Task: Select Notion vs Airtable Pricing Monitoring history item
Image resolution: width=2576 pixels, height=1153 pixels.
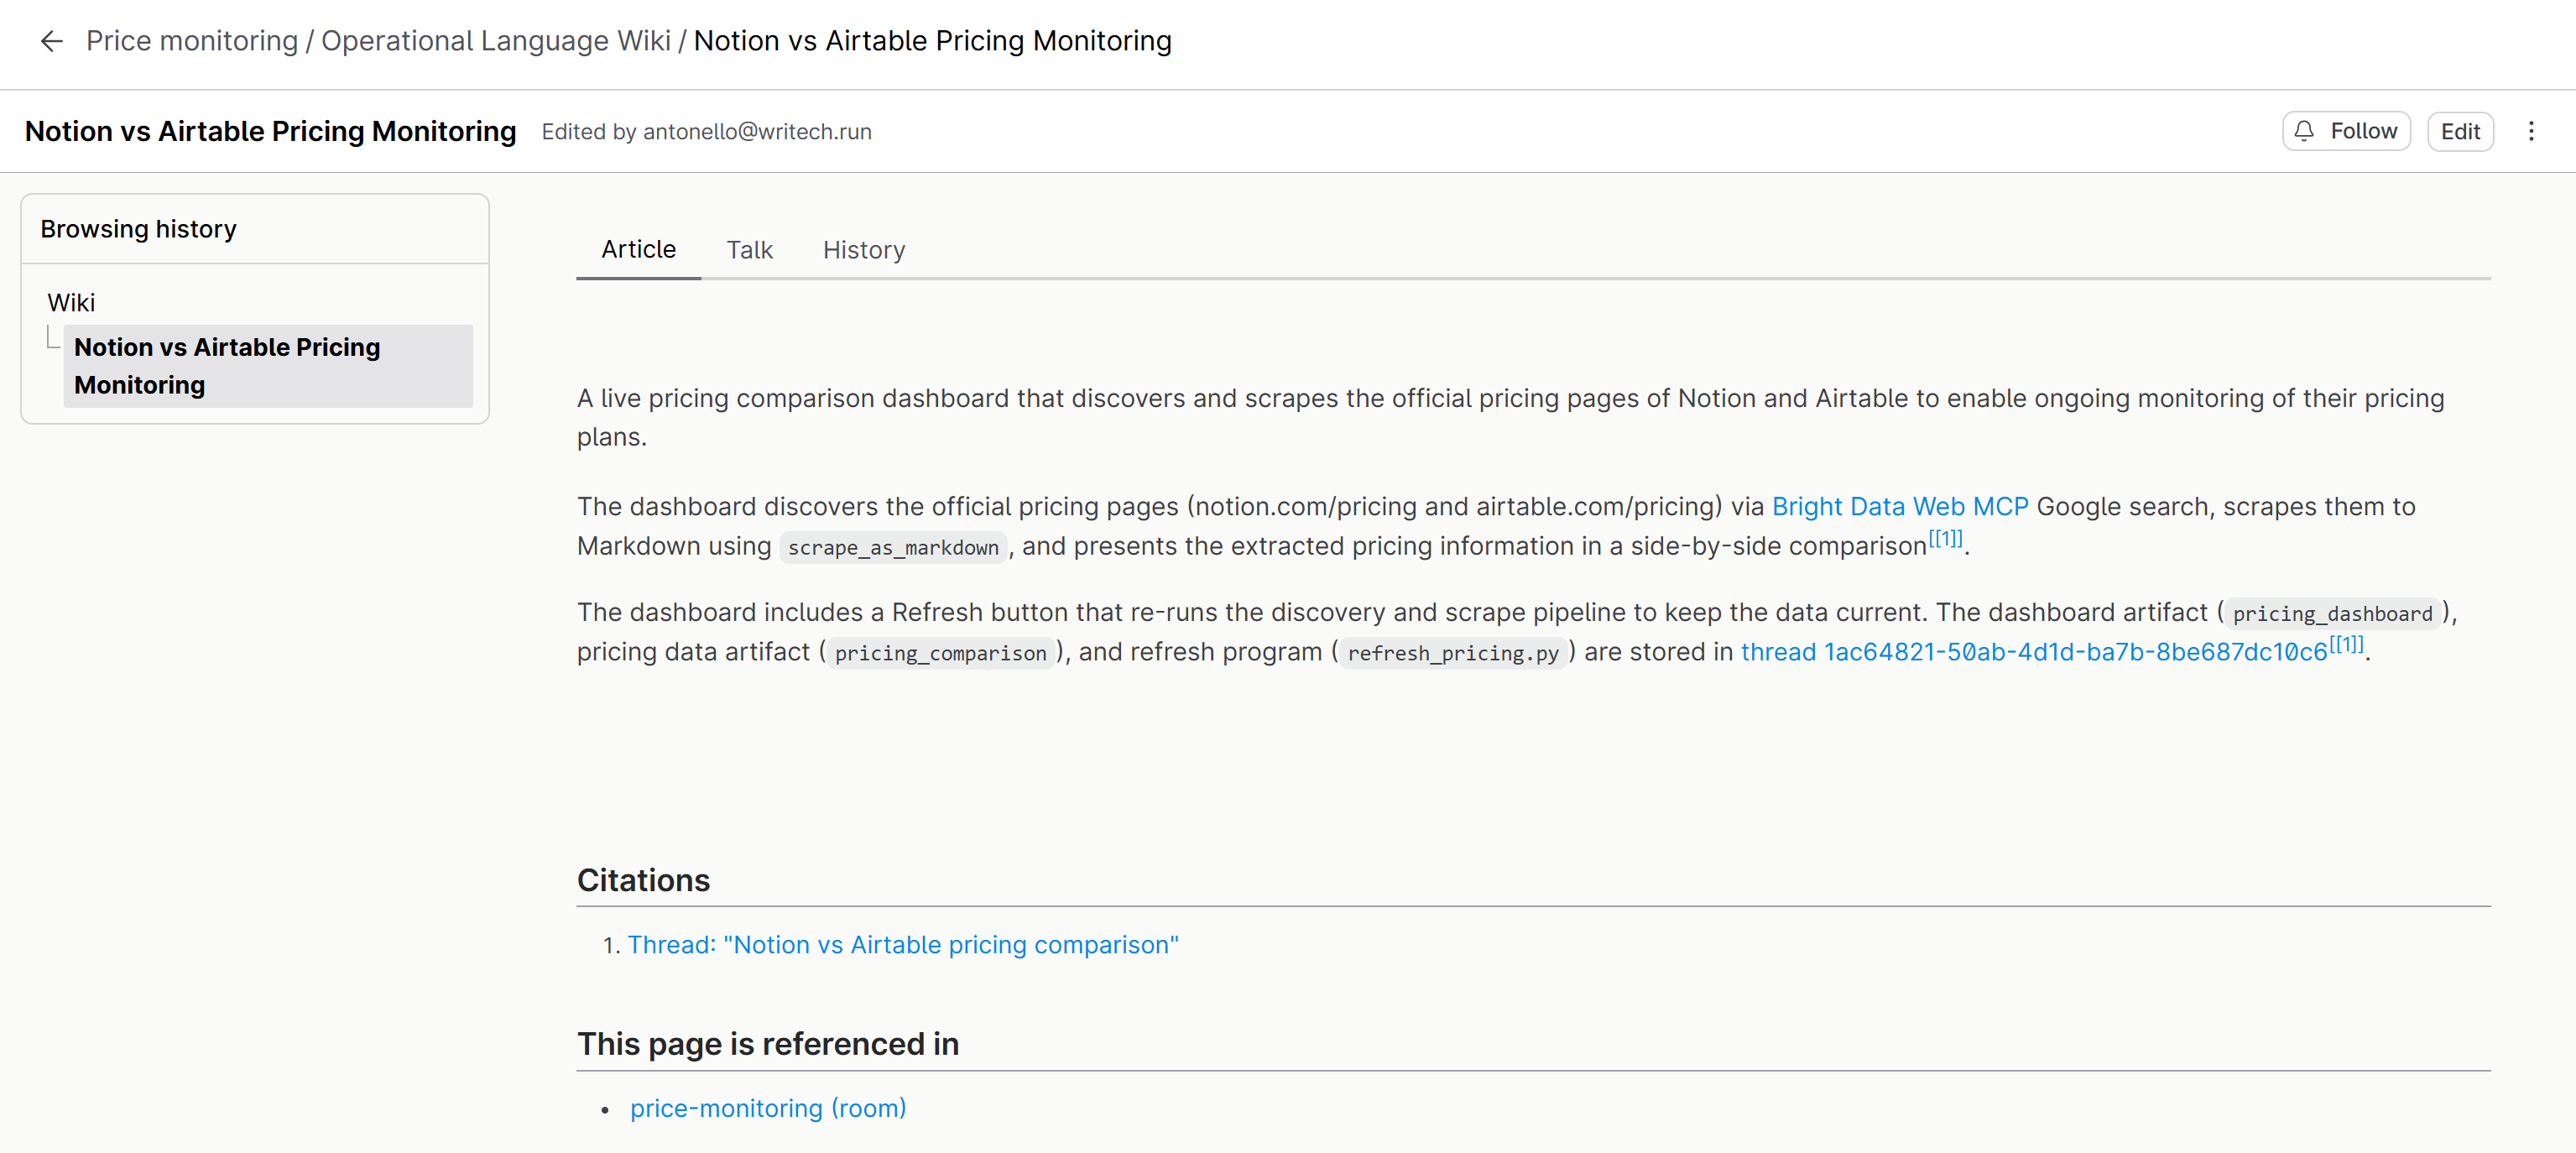Action: point(268,366)
